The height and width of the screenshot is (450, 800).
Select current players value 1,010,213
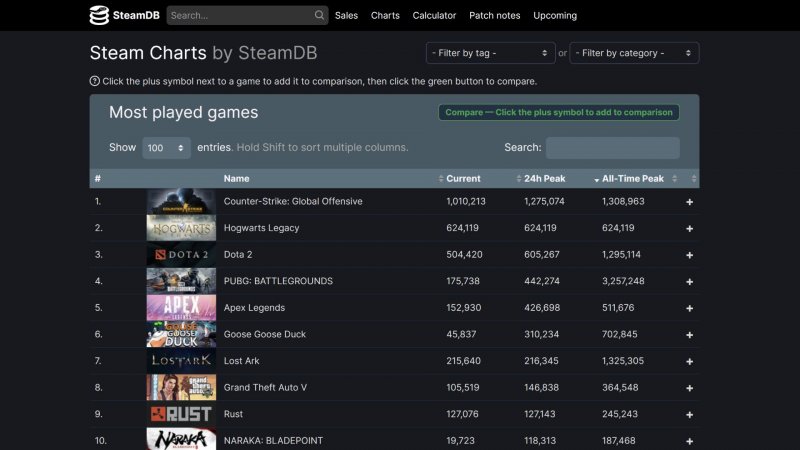point(466,201)
